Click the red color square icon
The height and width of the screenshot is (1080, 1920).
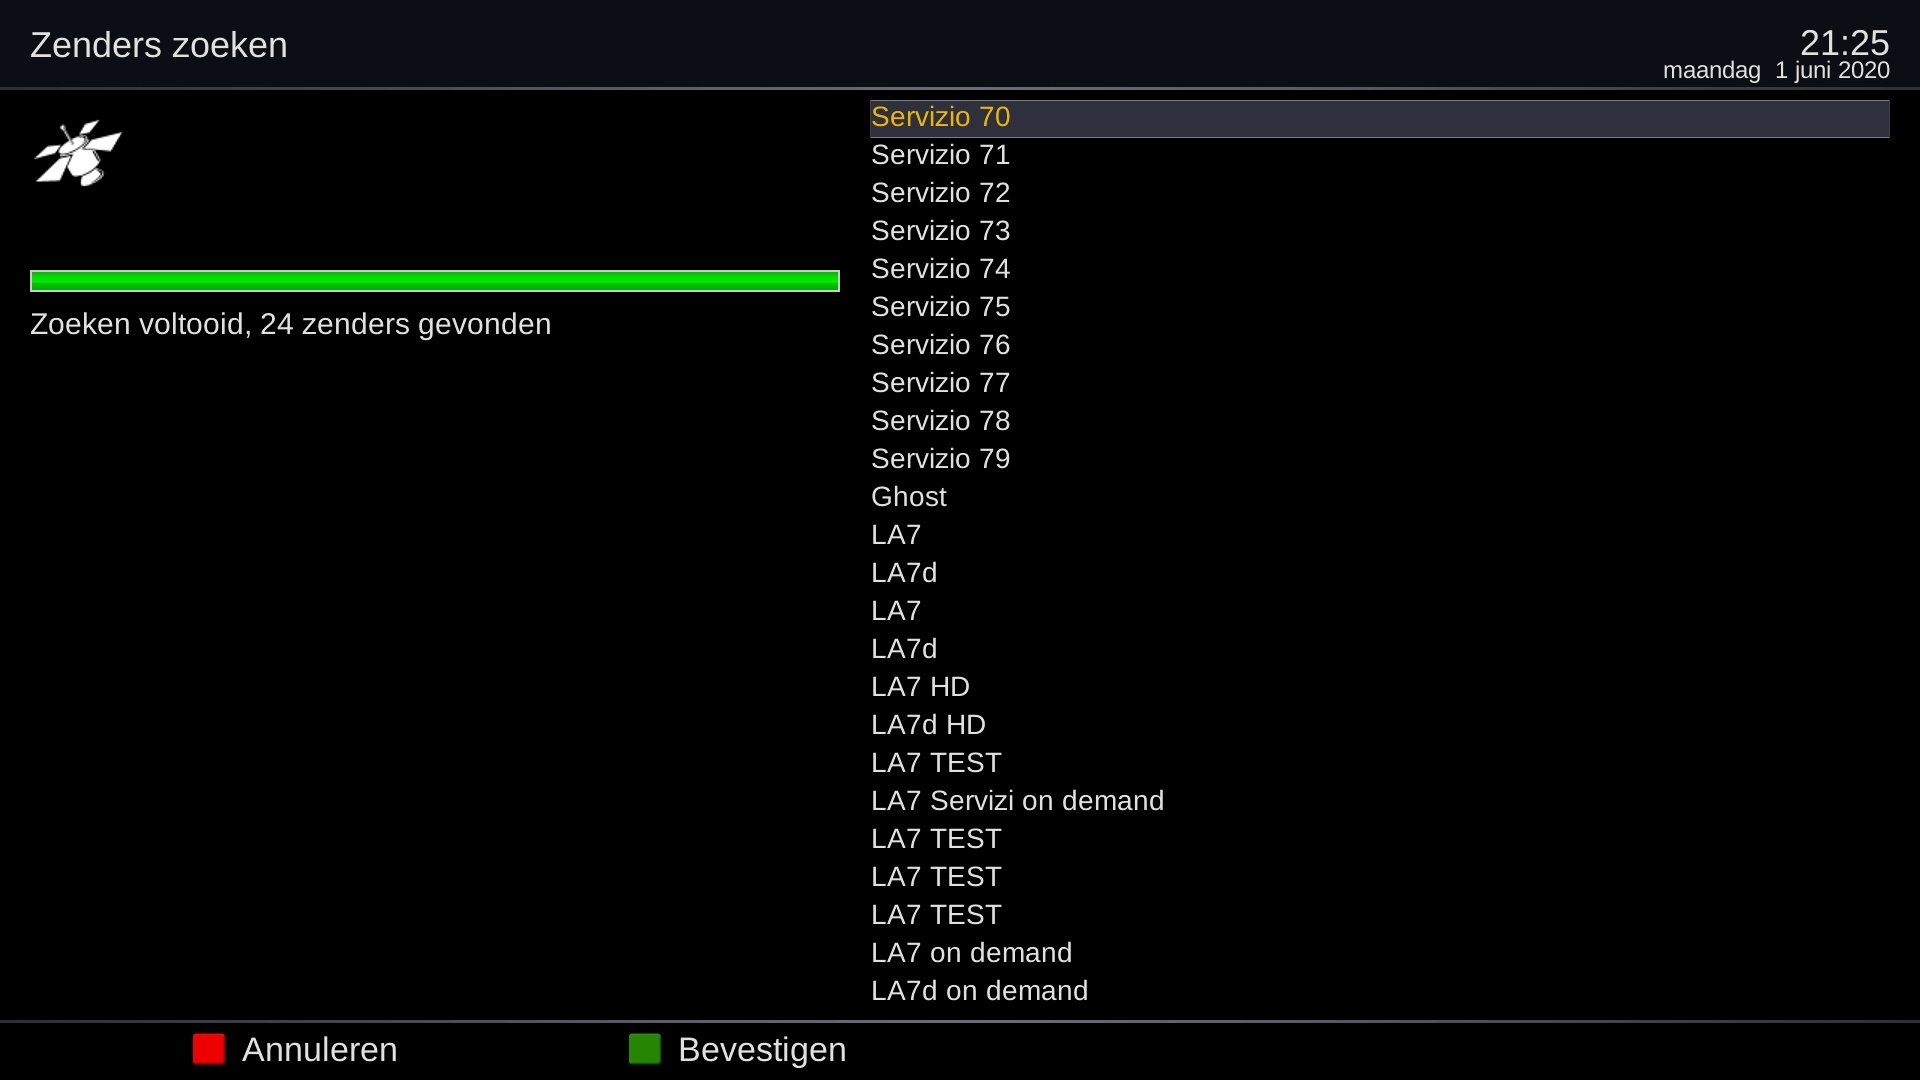pyautogui.click(x=208, y=1049)
